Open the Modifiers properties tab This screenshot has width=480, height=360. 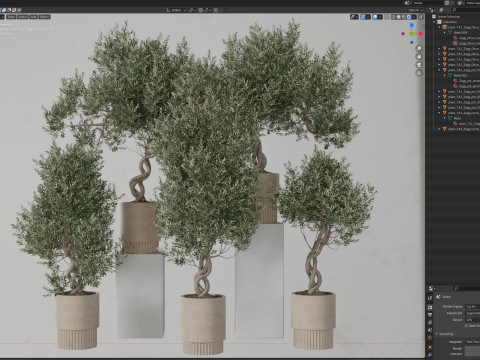coord(430,355)
